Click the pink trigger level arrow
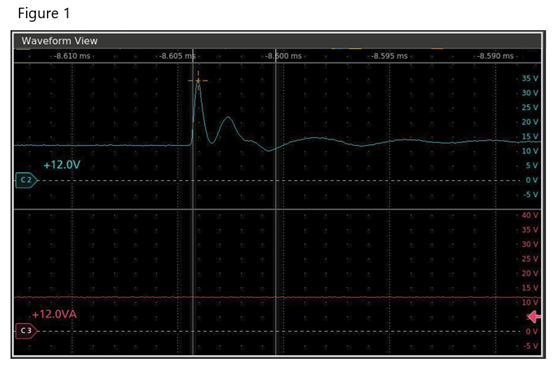 coord(534,316)
